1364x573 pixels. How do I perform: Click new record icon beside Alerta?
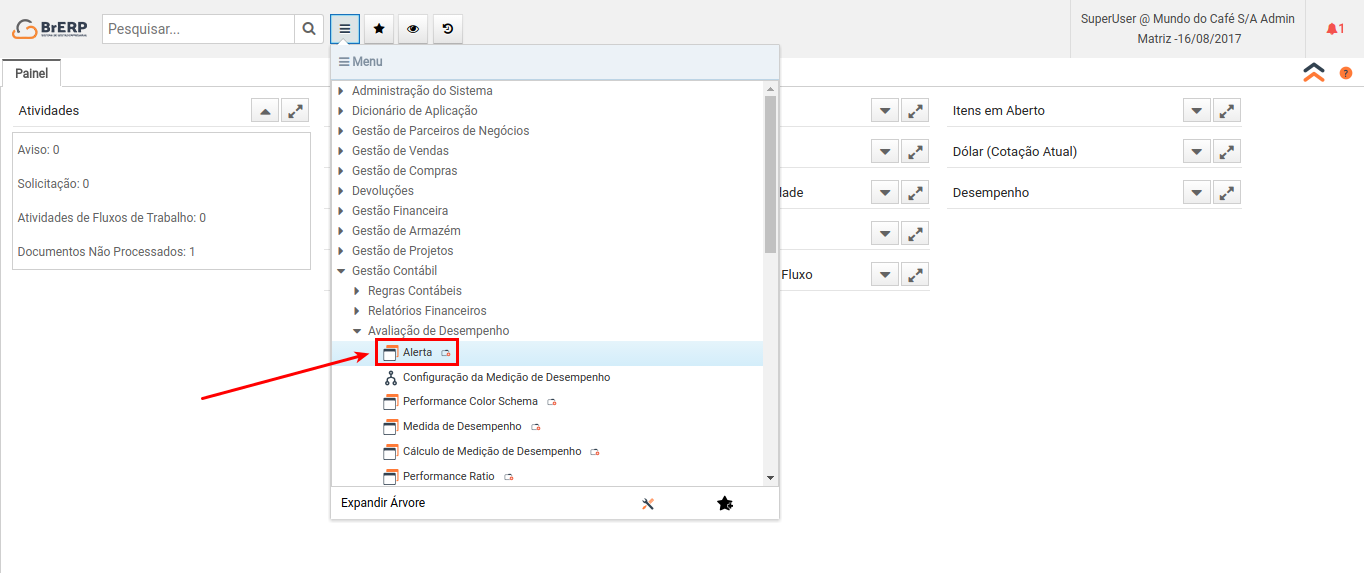click(x=446, y=354)
